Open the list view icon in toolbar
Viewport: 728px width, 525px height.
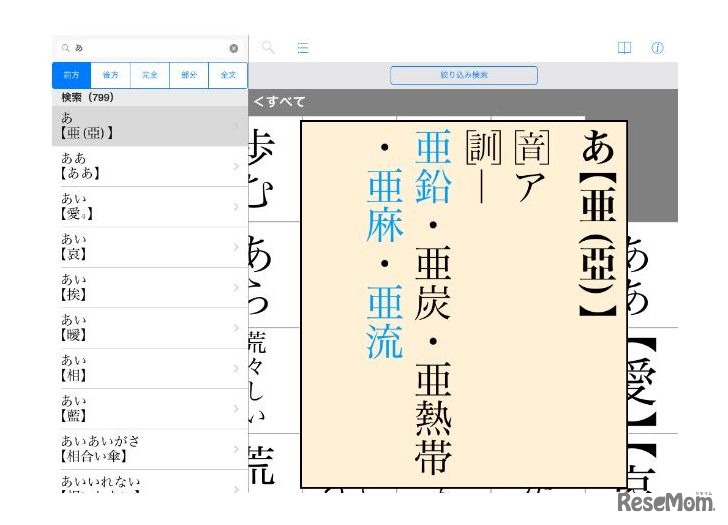tap(303, 48)
